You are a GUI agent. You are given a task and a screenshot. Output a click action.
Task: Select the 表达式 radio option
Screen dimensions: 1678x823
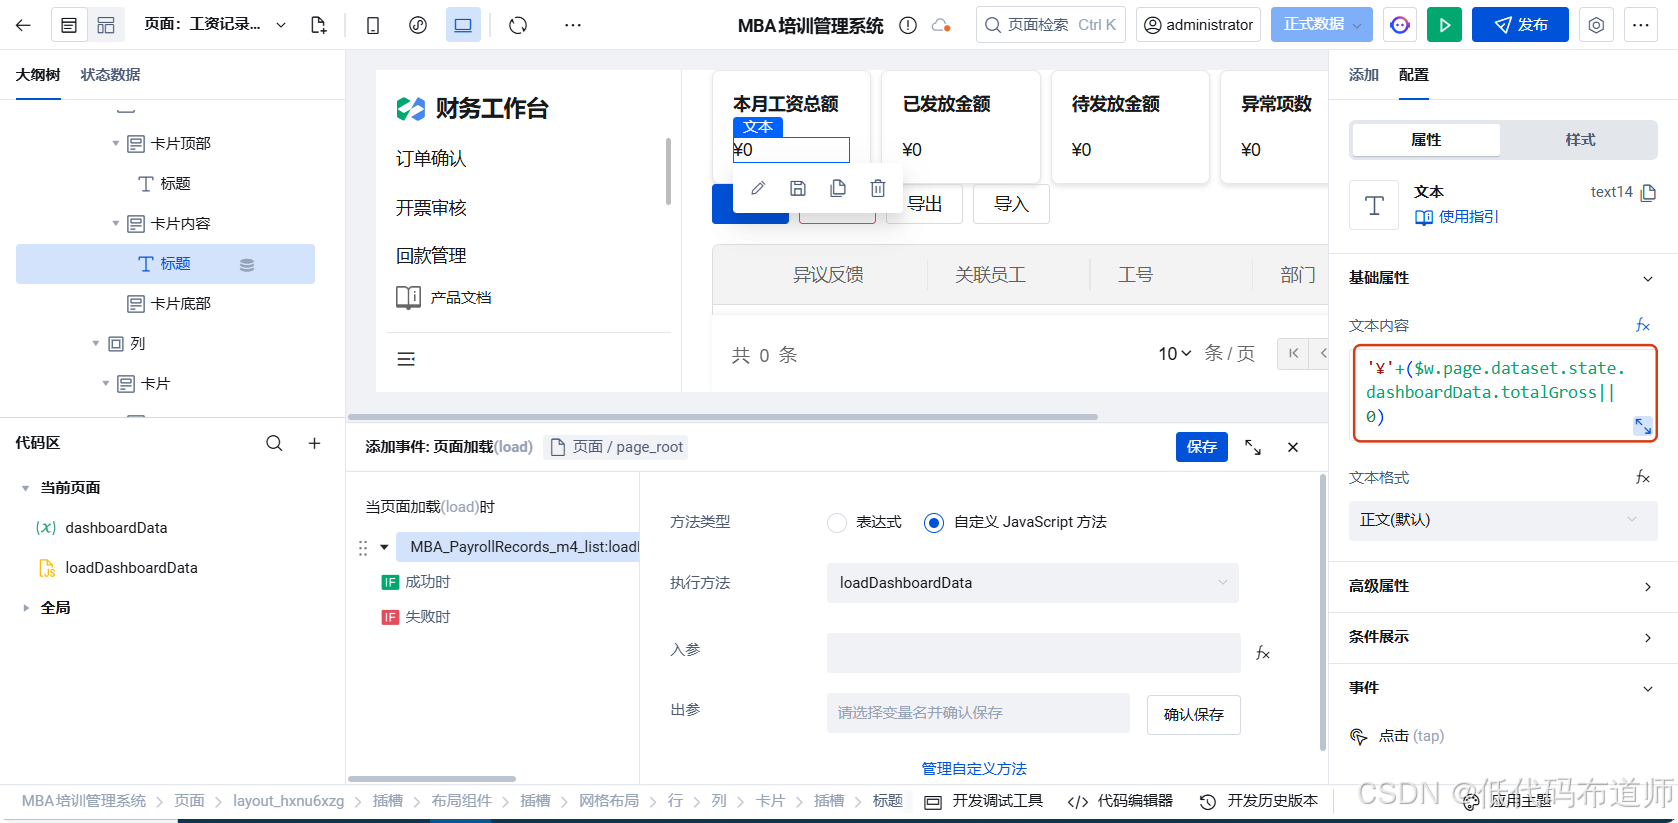click(837, 522)
